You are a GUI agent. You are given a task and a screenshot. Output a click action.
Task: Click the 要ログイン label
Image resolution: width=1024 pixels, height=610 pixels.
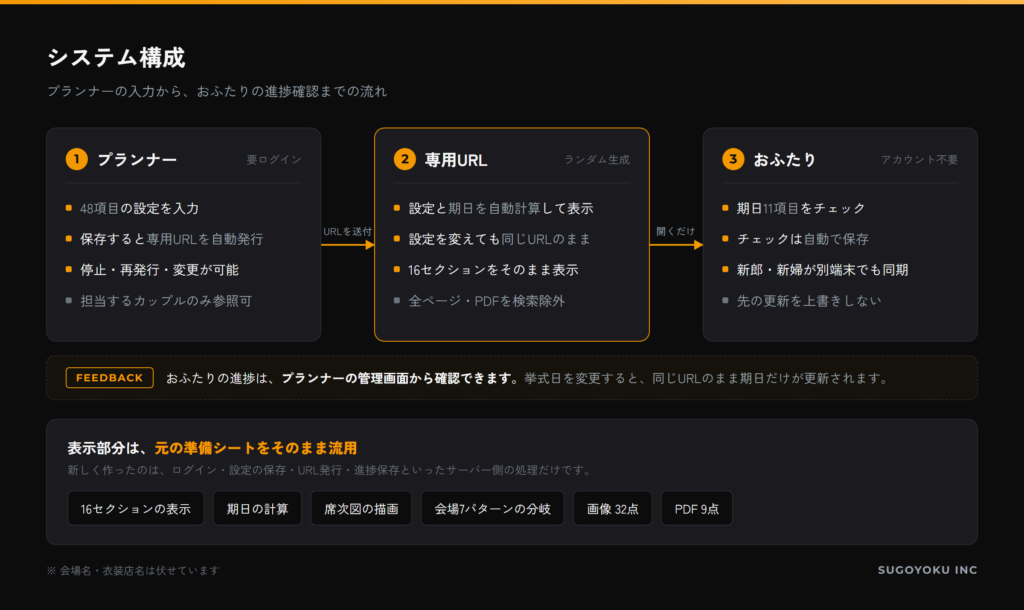point(274,159)
